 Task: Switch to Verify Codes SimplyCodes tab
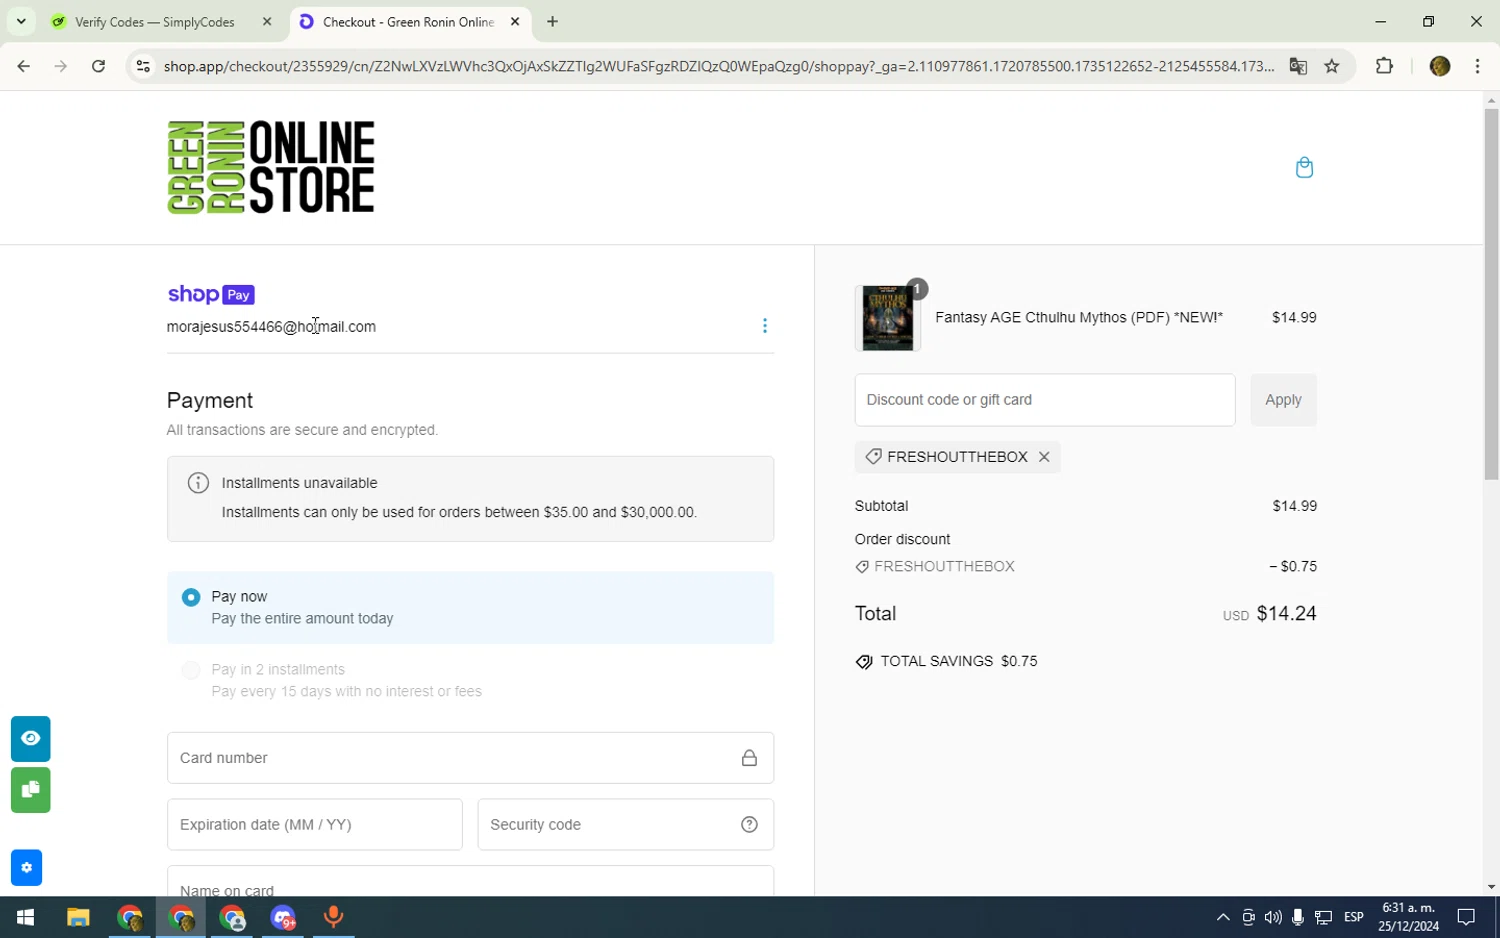click(155, 22)
